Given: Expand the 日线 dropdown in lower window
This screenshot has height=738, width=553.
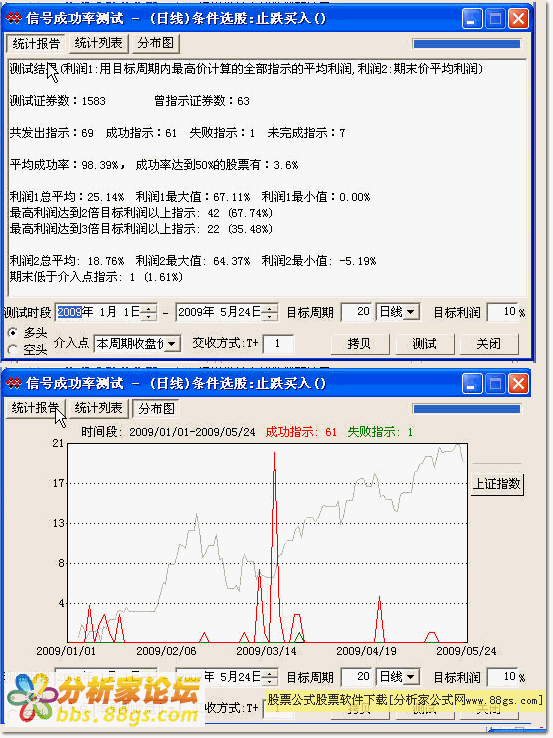Looking at the screenshot, I should [411, 677].
